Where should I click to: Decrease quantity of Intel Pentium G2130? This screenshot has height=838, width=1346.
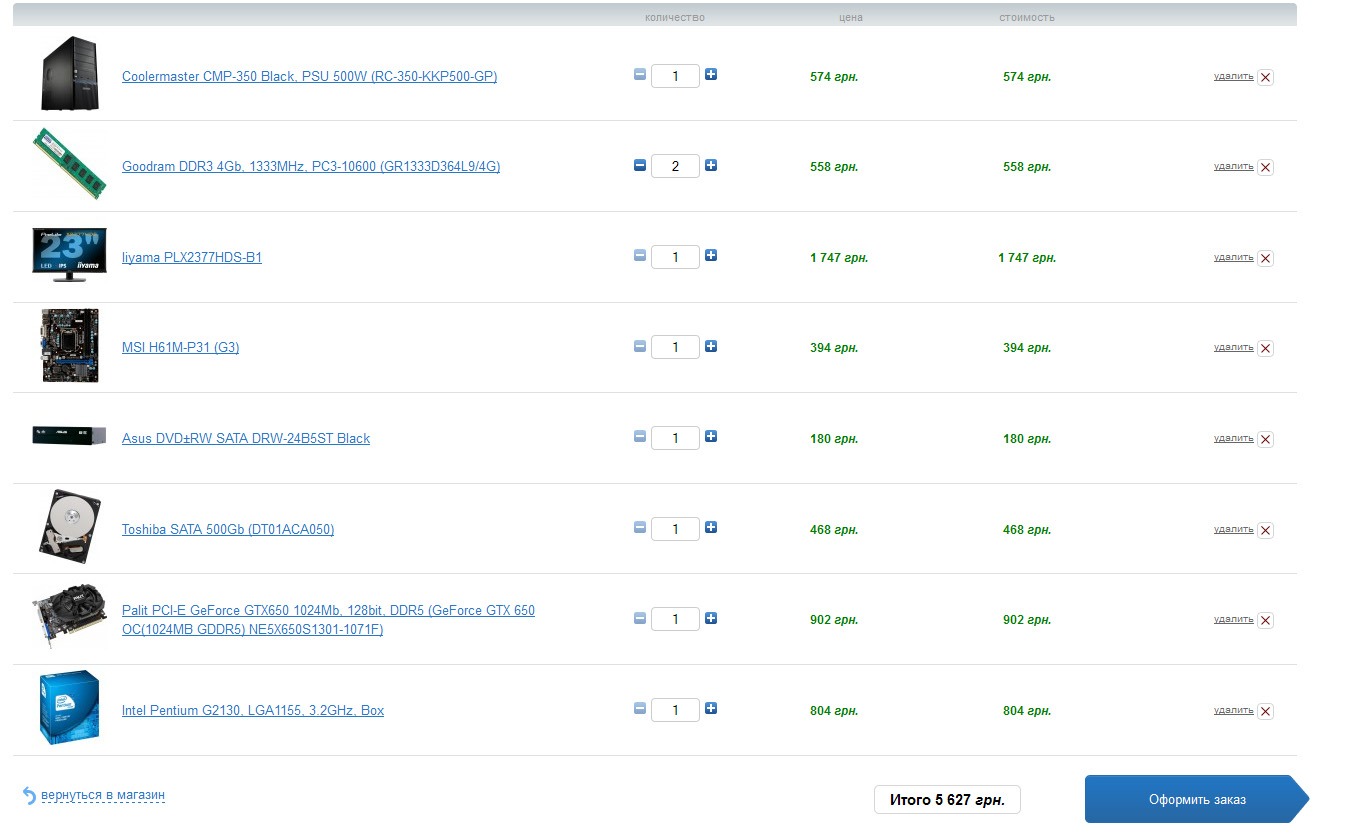tap(640, 708)
